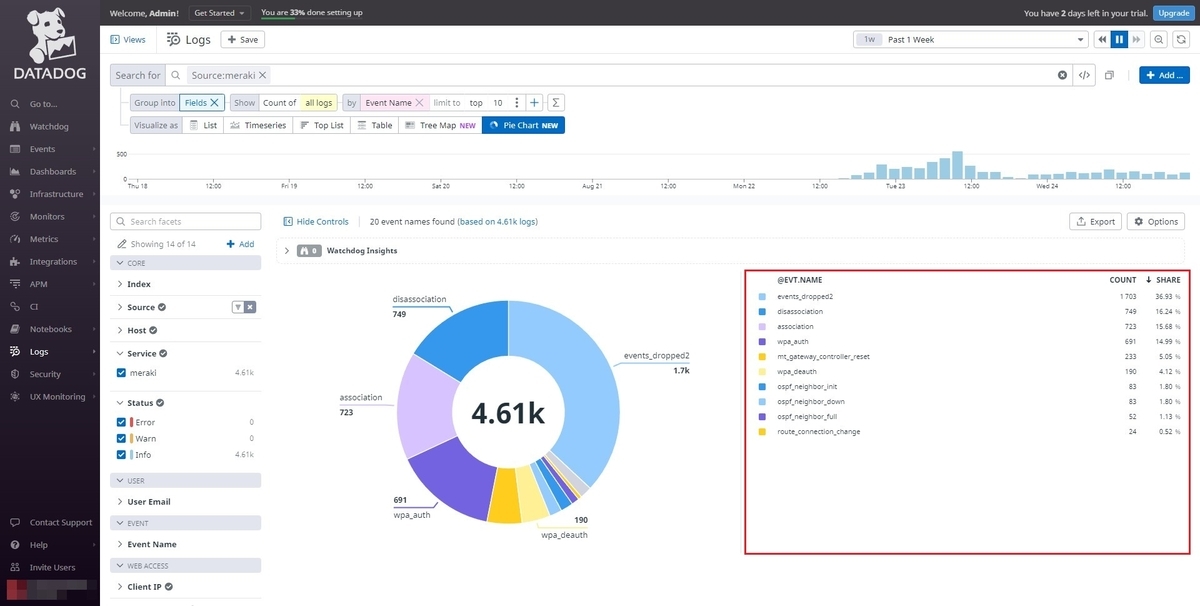Image resolution: width=1200 pixels, height=606 pixels.
Task: Click the events_dropped2 legend color swatch
Action: (762, 297)
